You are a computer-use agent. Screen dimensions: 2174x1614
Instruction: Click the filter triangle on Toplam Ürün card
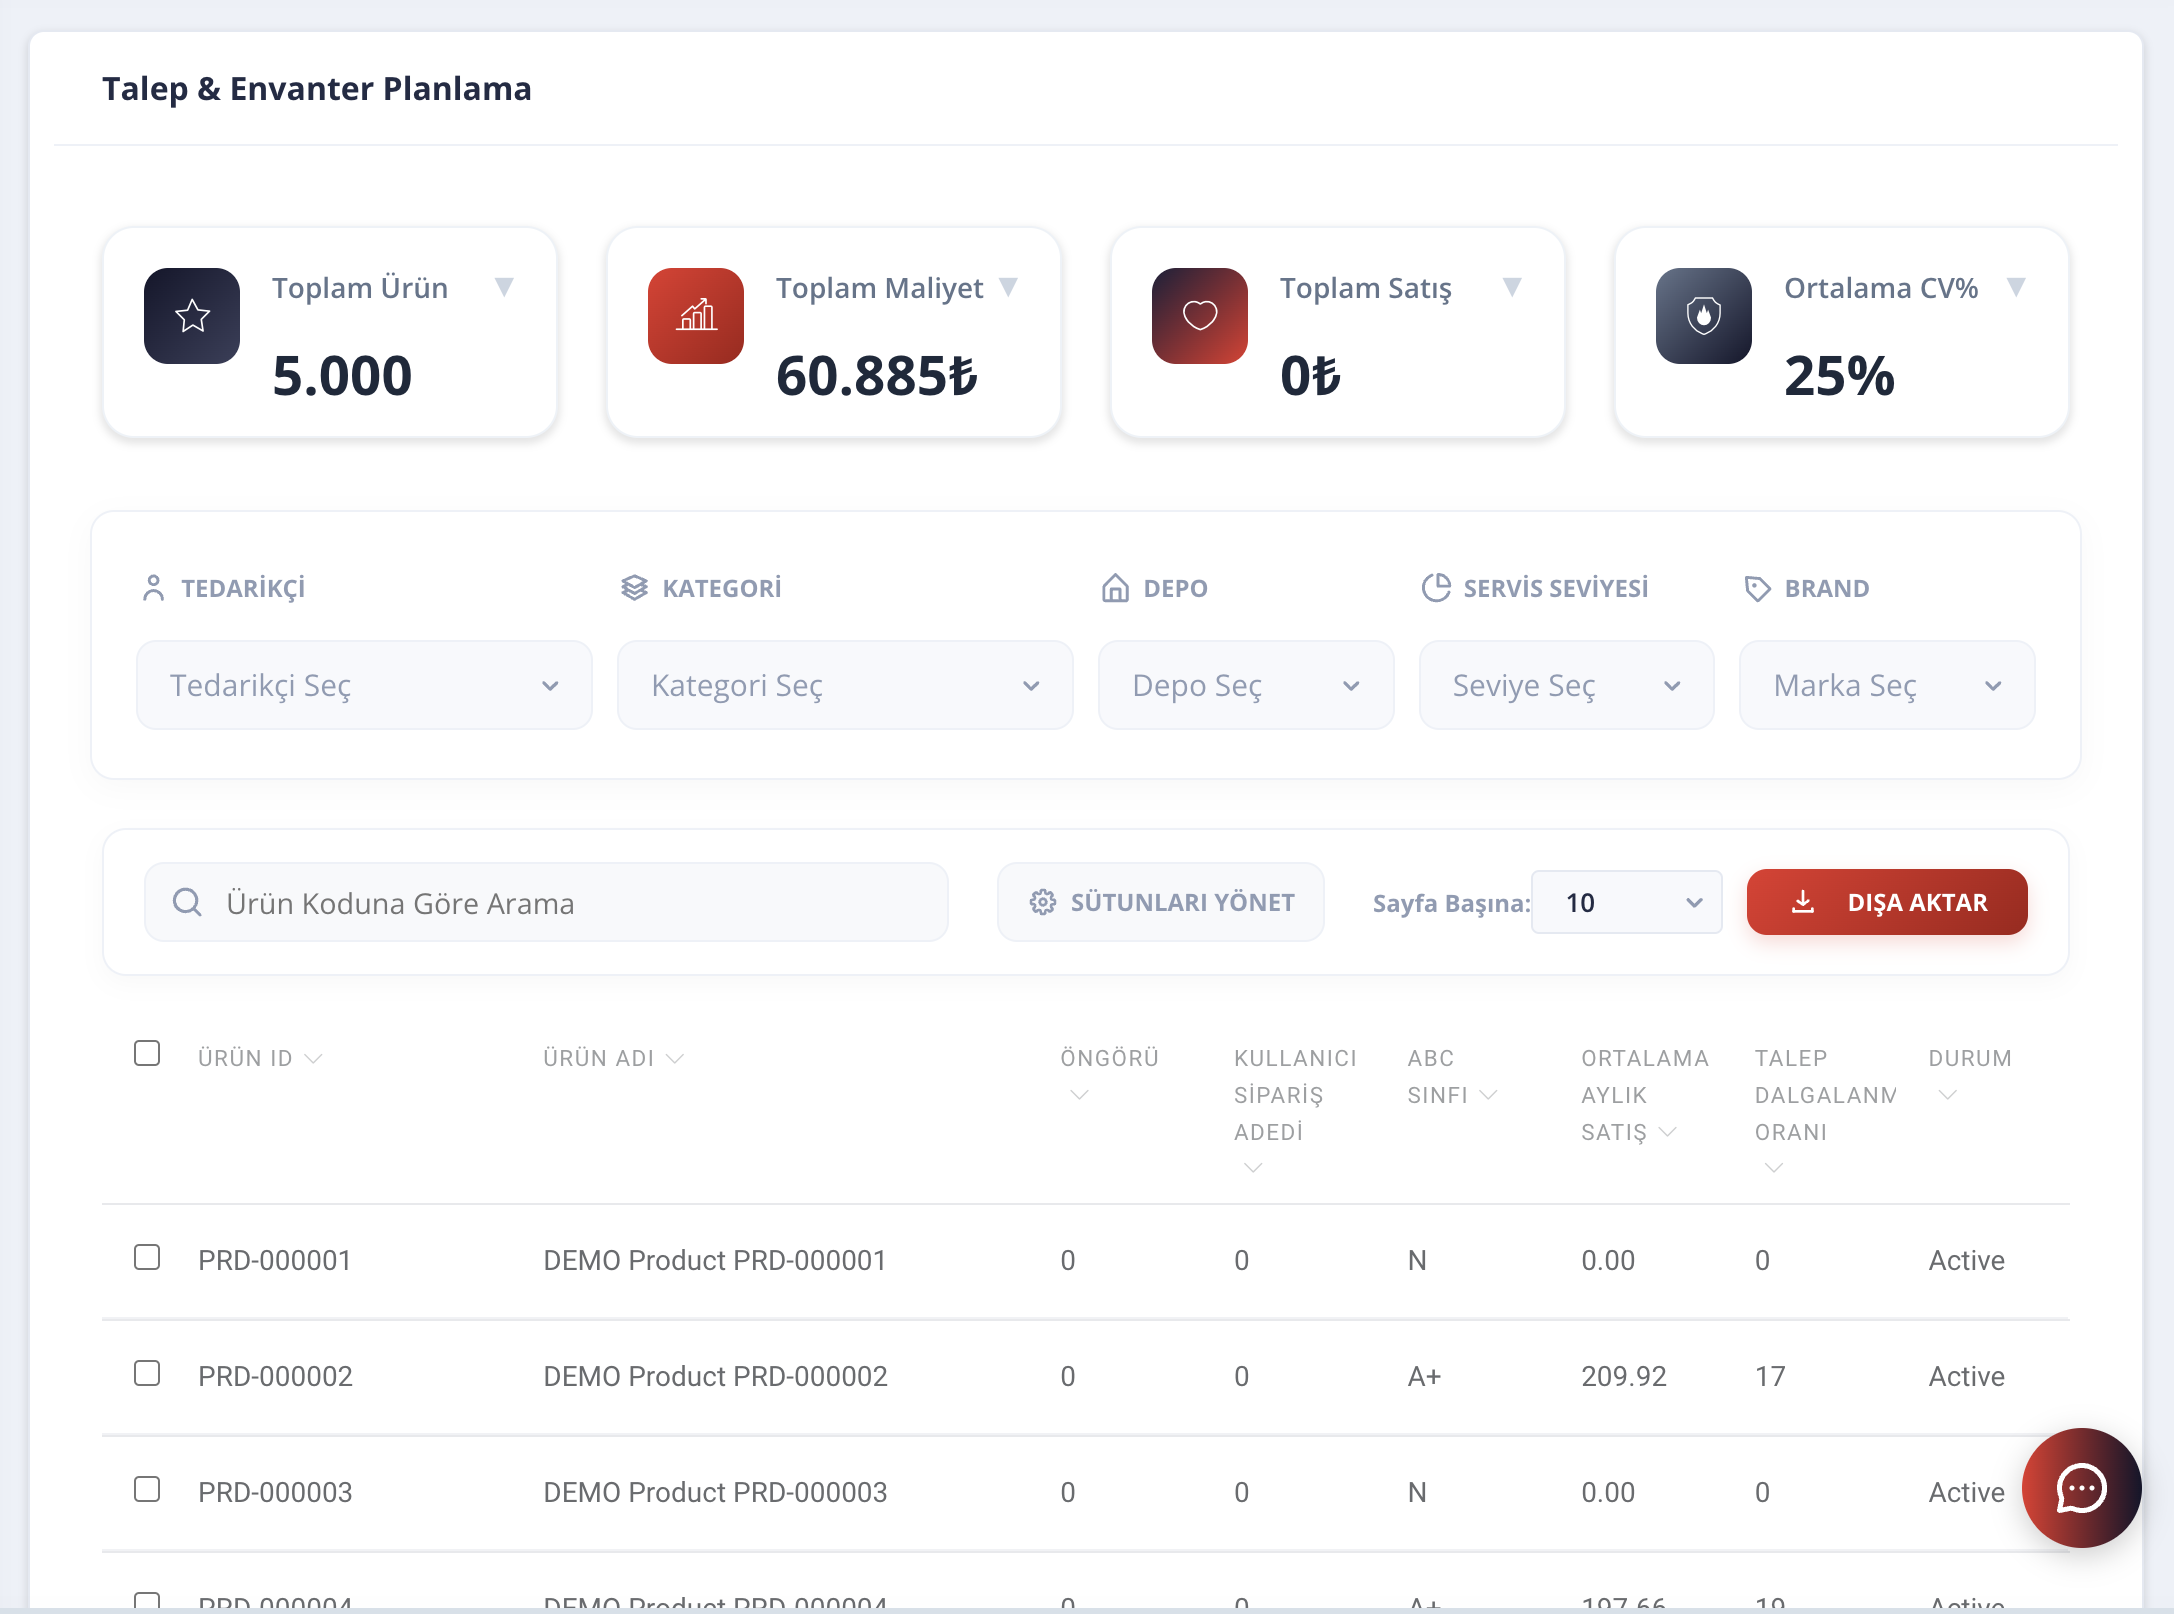tap(504, 288)
